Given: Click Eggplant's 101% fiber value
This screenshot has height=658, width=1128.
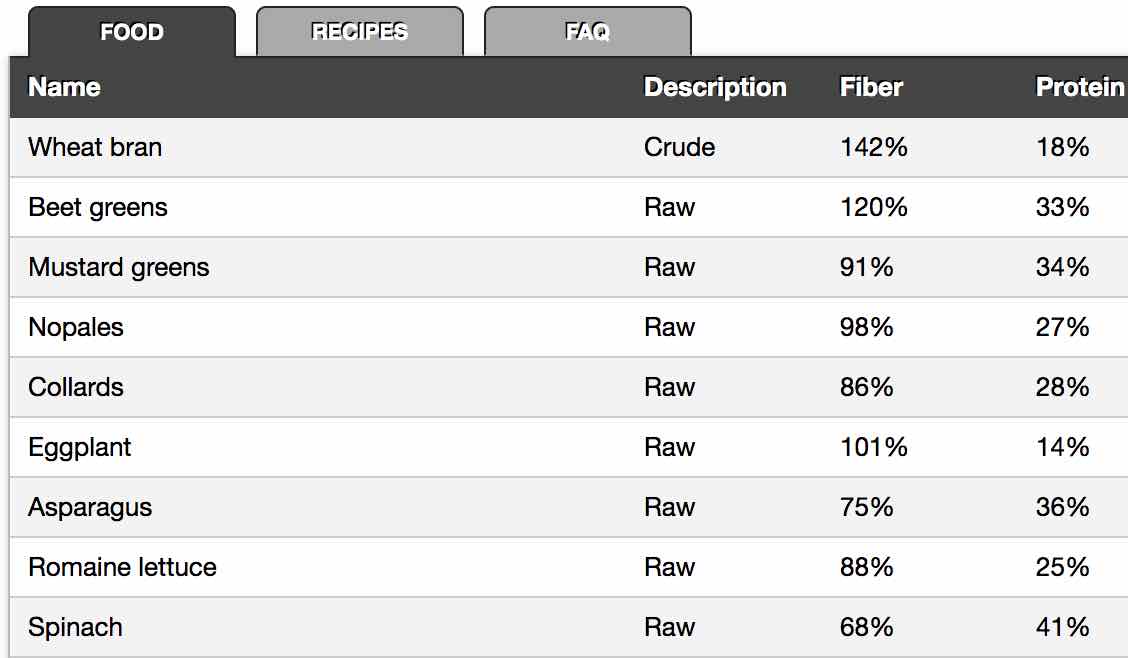Looking at the screenshot, I should (x=874, y=447).
